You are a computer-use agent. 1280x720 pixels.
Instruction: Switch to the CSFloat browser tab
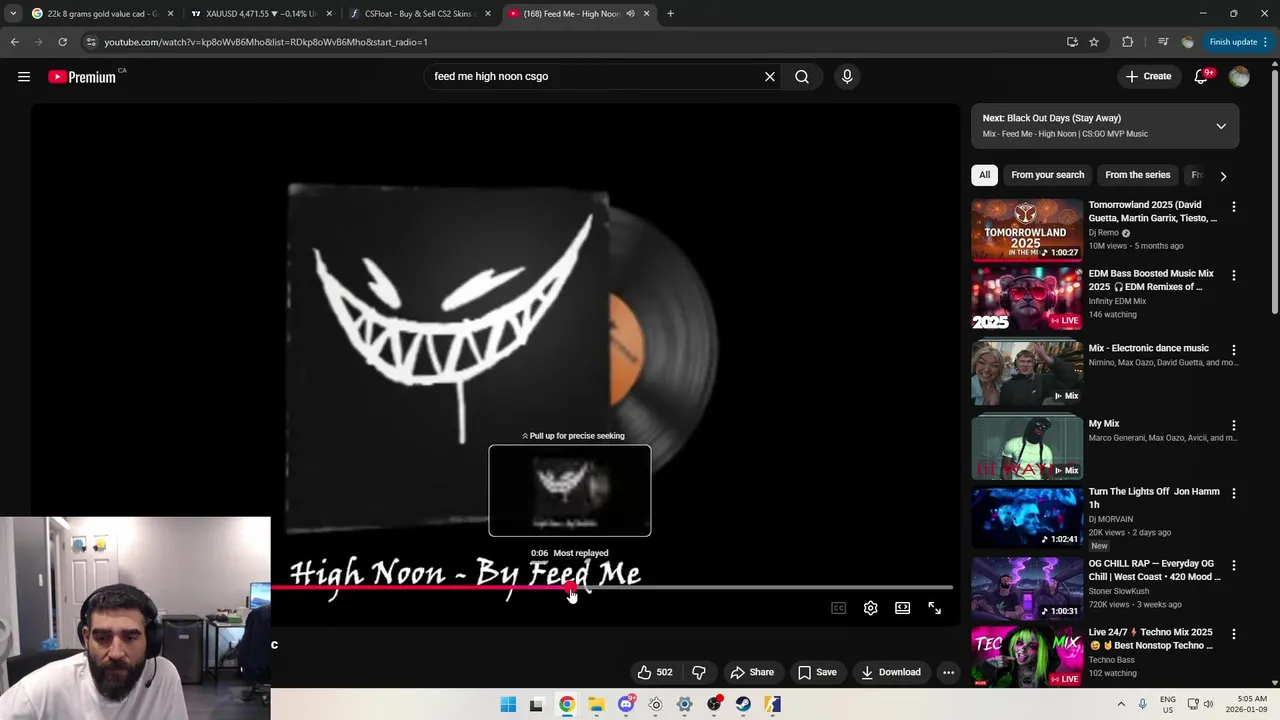pos(418,14)
